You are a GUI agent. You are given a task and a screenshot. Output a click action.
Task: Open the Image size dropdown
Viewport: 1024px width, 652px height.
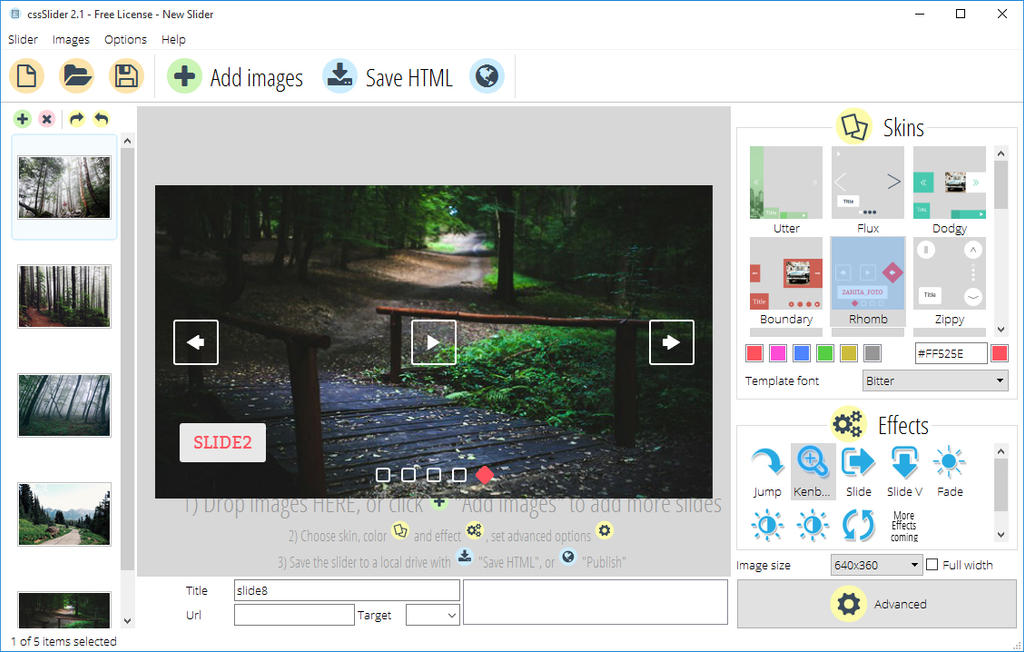click(876, 564)
